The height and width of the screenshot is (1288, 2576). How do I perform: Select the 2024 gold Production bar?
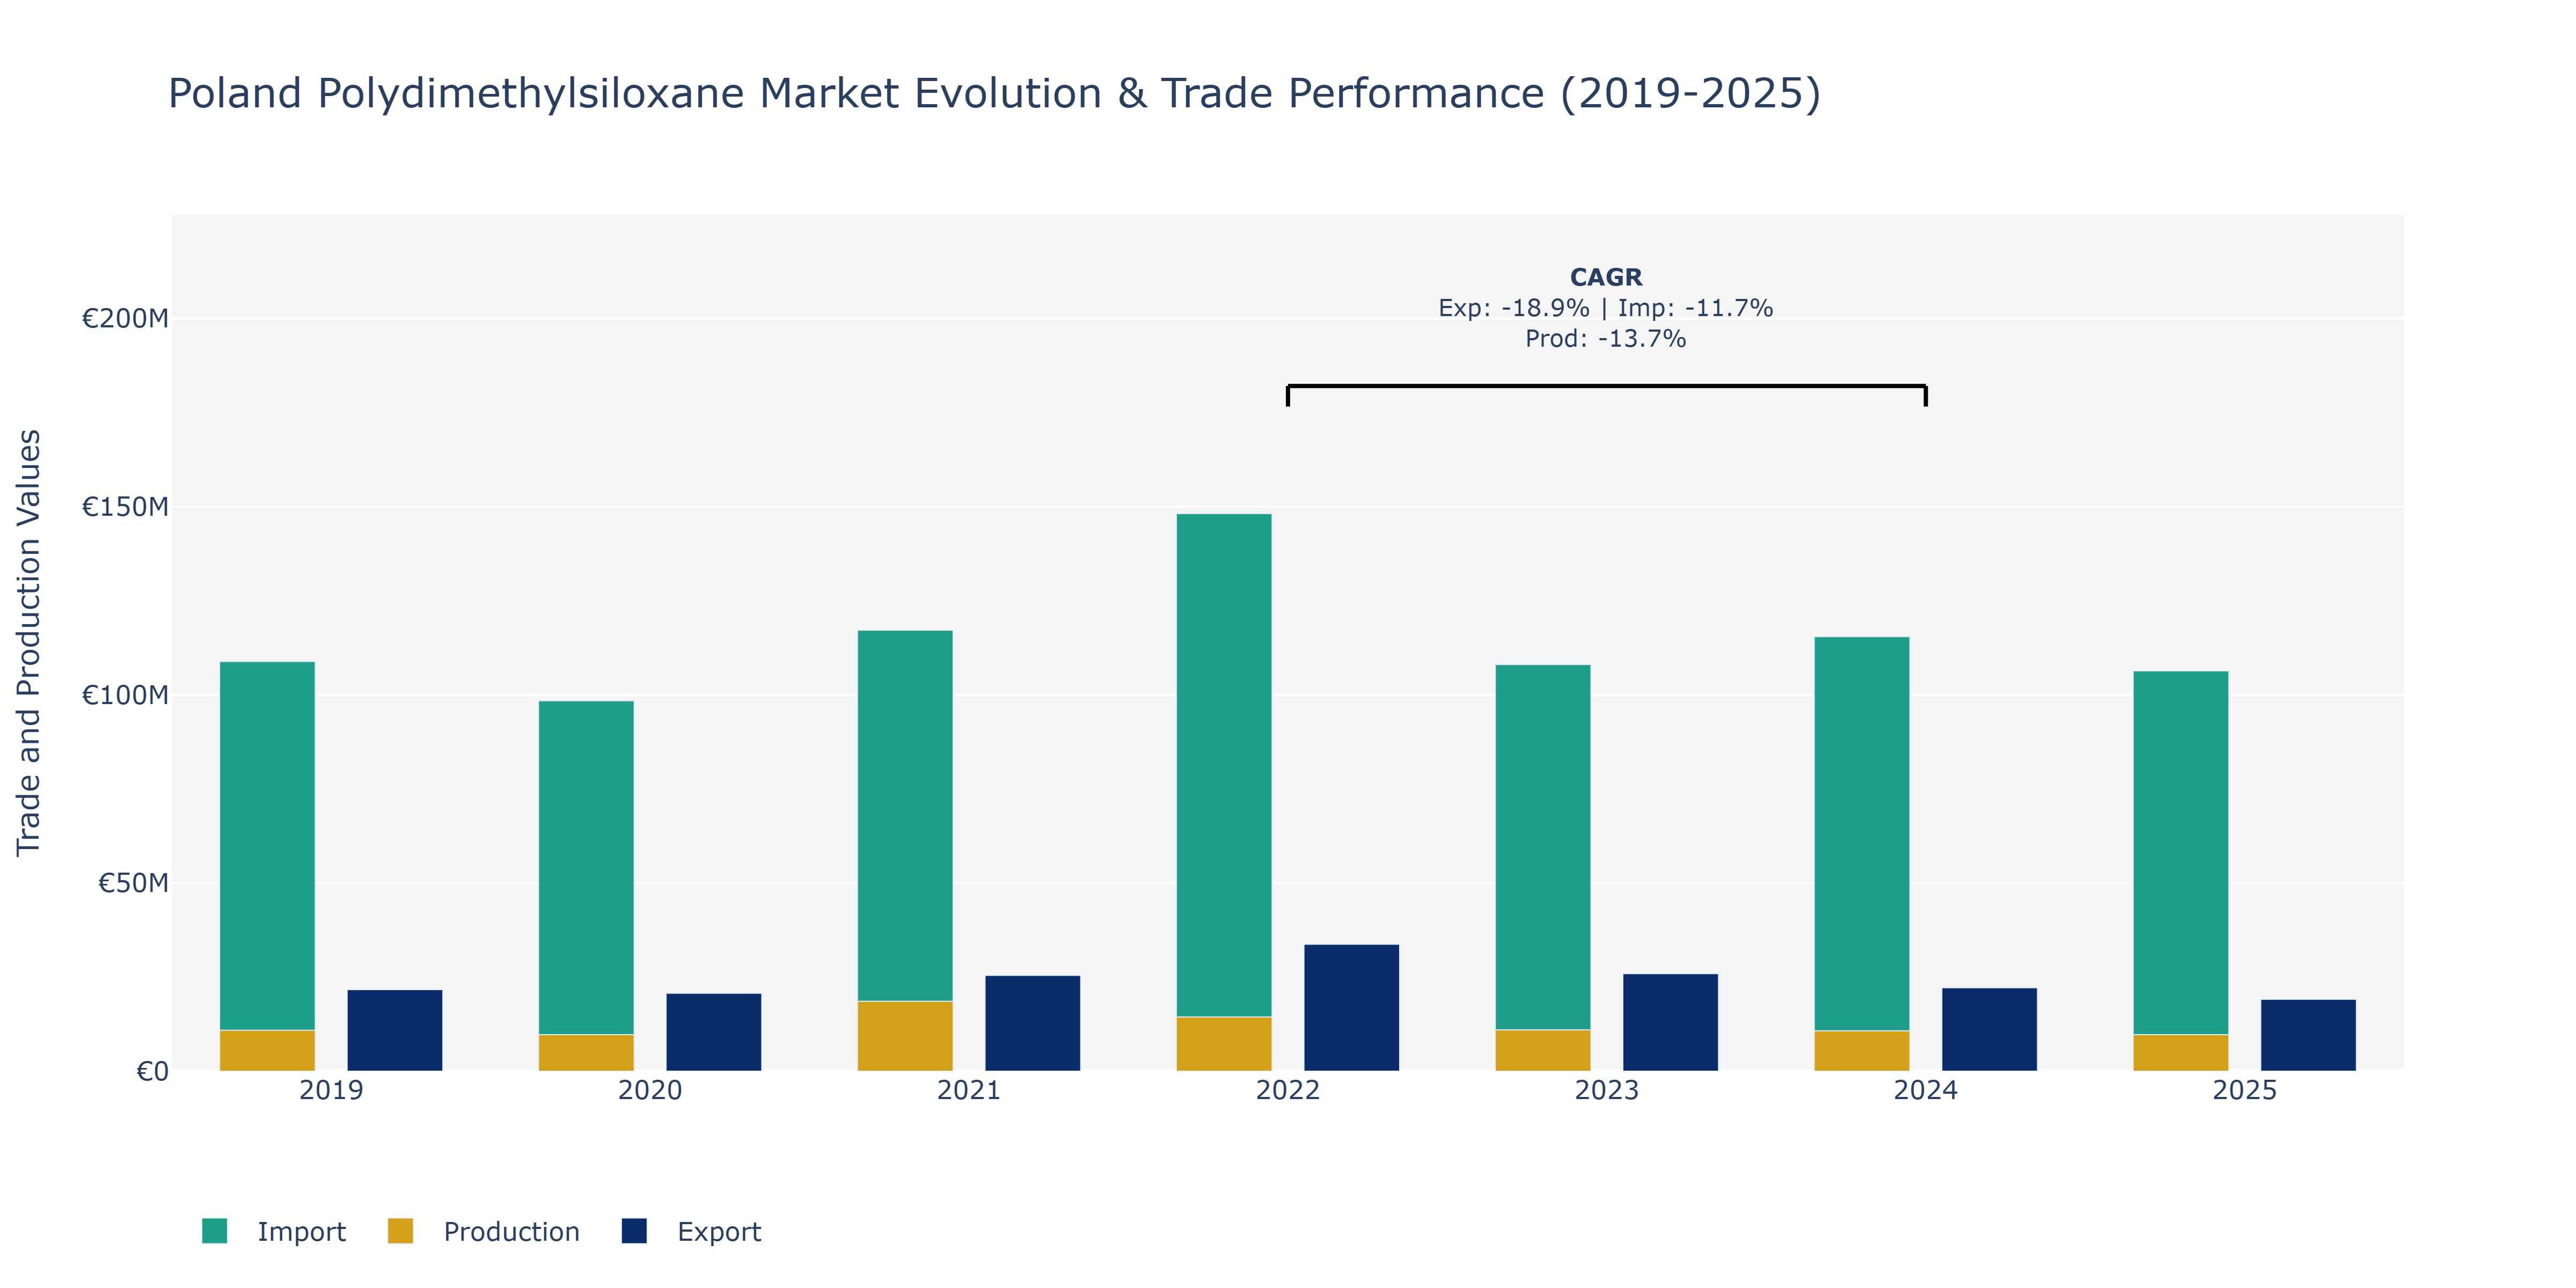tap(1862, 1051)
